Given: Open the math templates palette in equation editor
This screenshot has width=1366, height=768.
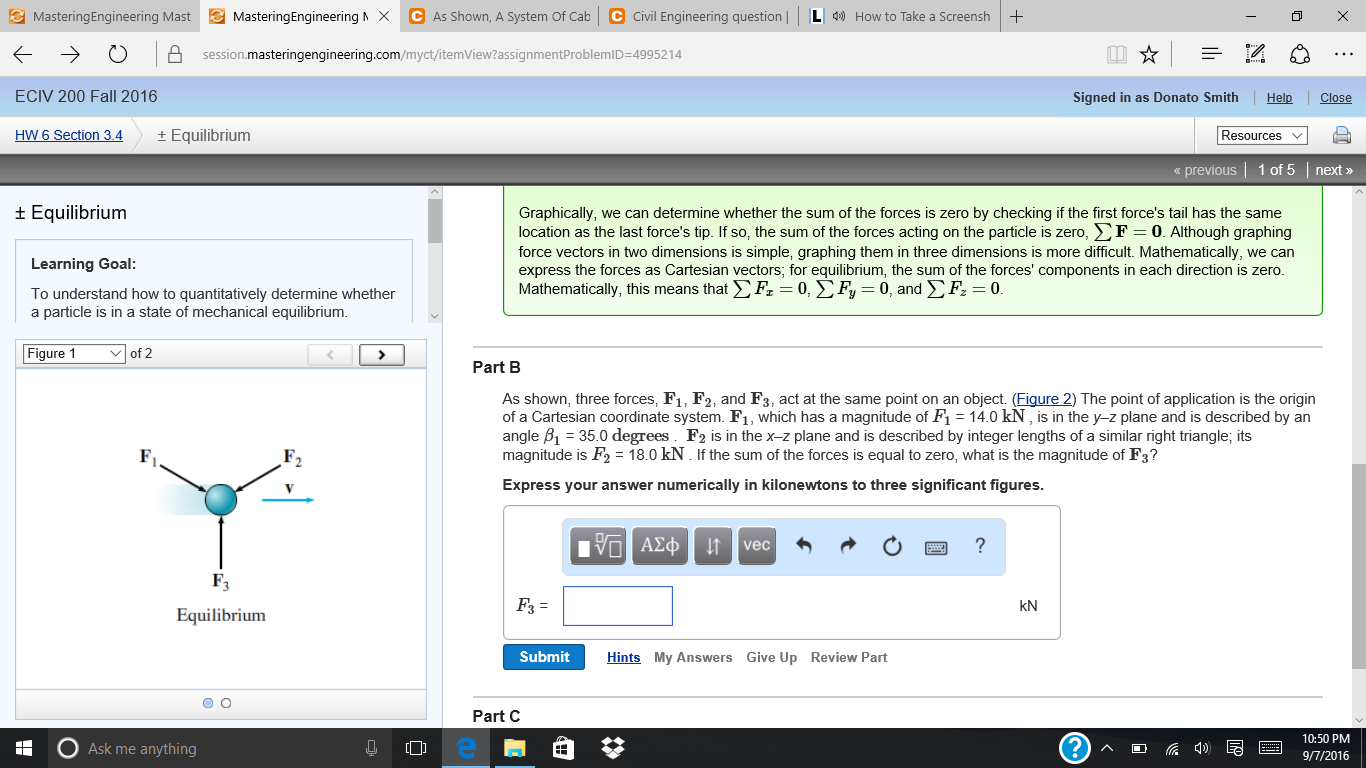Looking at the screenshot, I should click(x=596, y=546).
